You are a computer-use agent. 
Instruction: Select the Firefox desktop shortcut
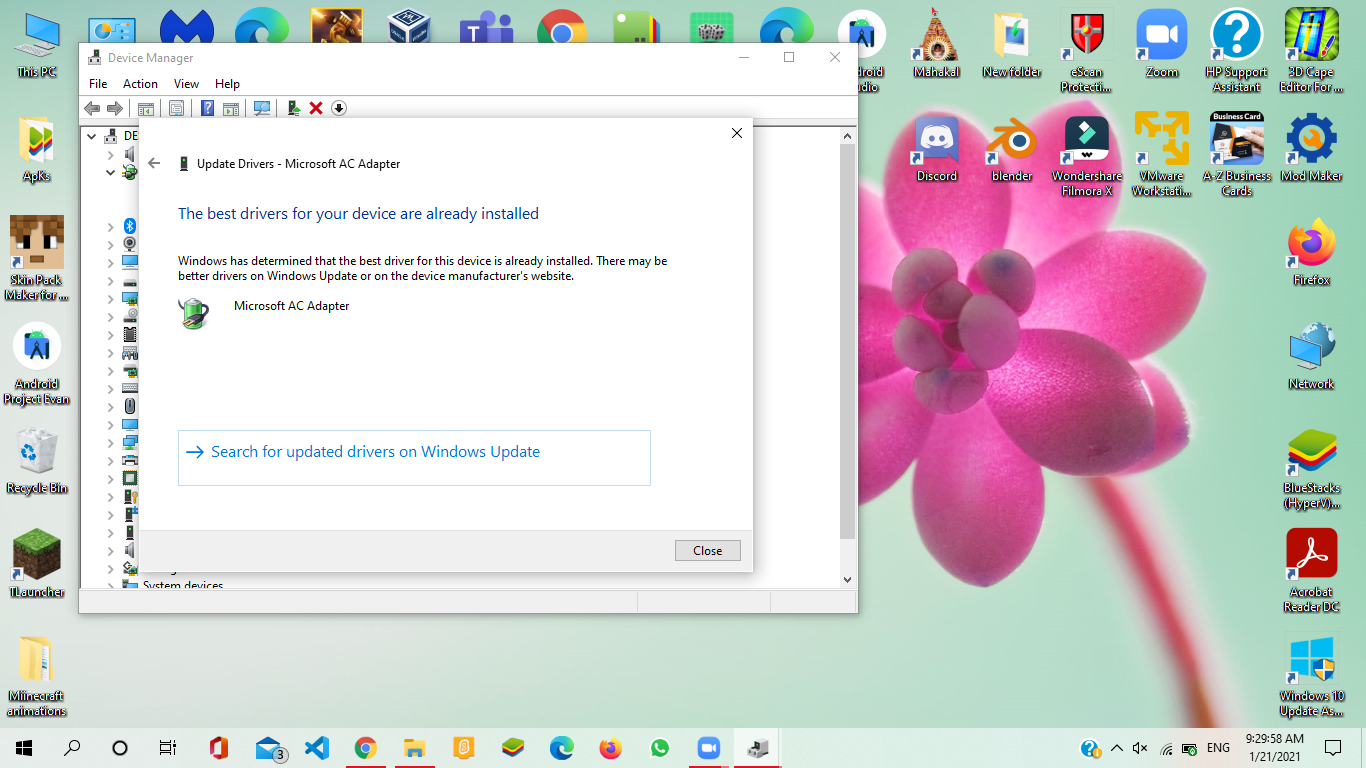tap(1311, 254)
